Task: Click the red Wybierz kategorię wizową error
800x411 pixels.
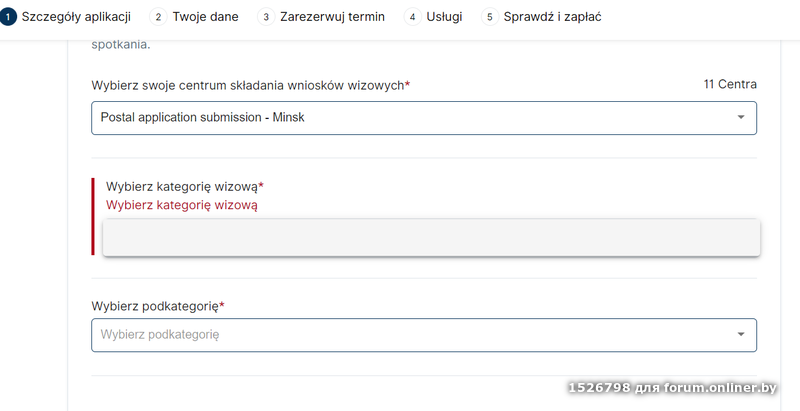Action: click(x=182, y=205)
